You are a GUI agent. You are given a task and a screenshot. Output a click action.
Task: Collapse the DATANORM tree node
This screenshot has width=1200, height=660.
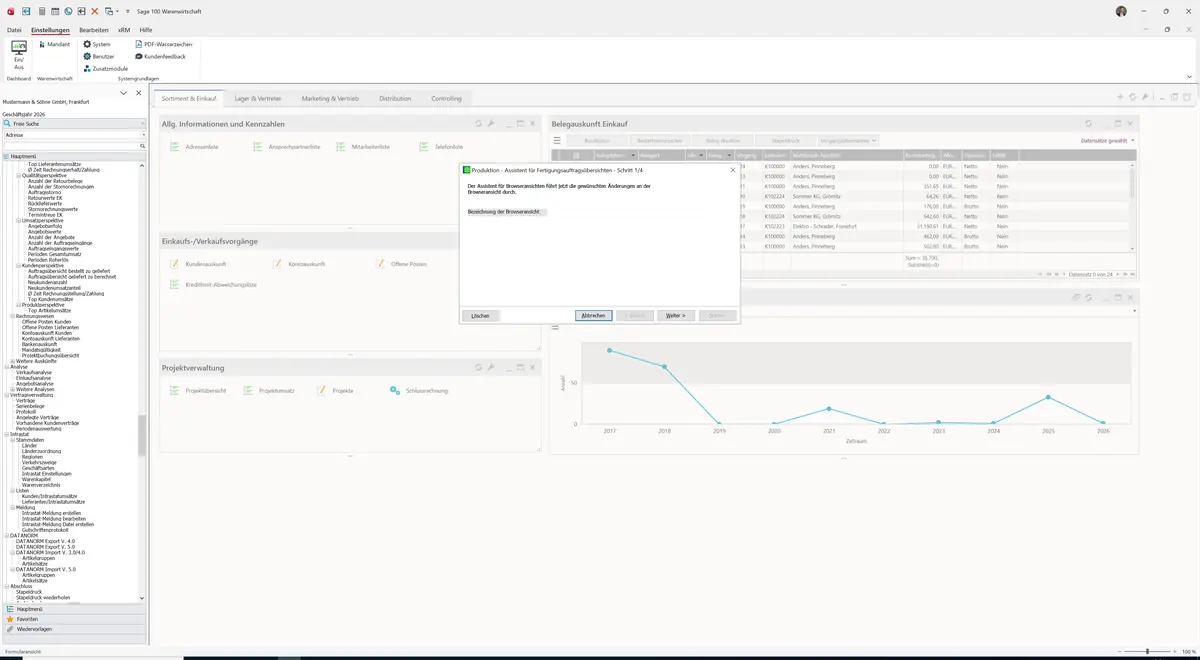click(x=6, y=535)
